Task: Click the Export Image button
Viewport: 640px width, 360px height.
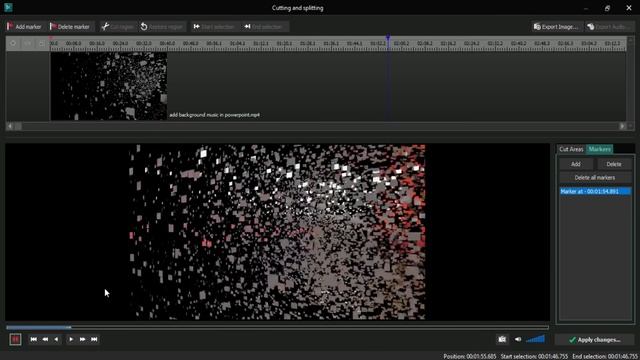Action: pyautogui.click(x=556, y=27)
